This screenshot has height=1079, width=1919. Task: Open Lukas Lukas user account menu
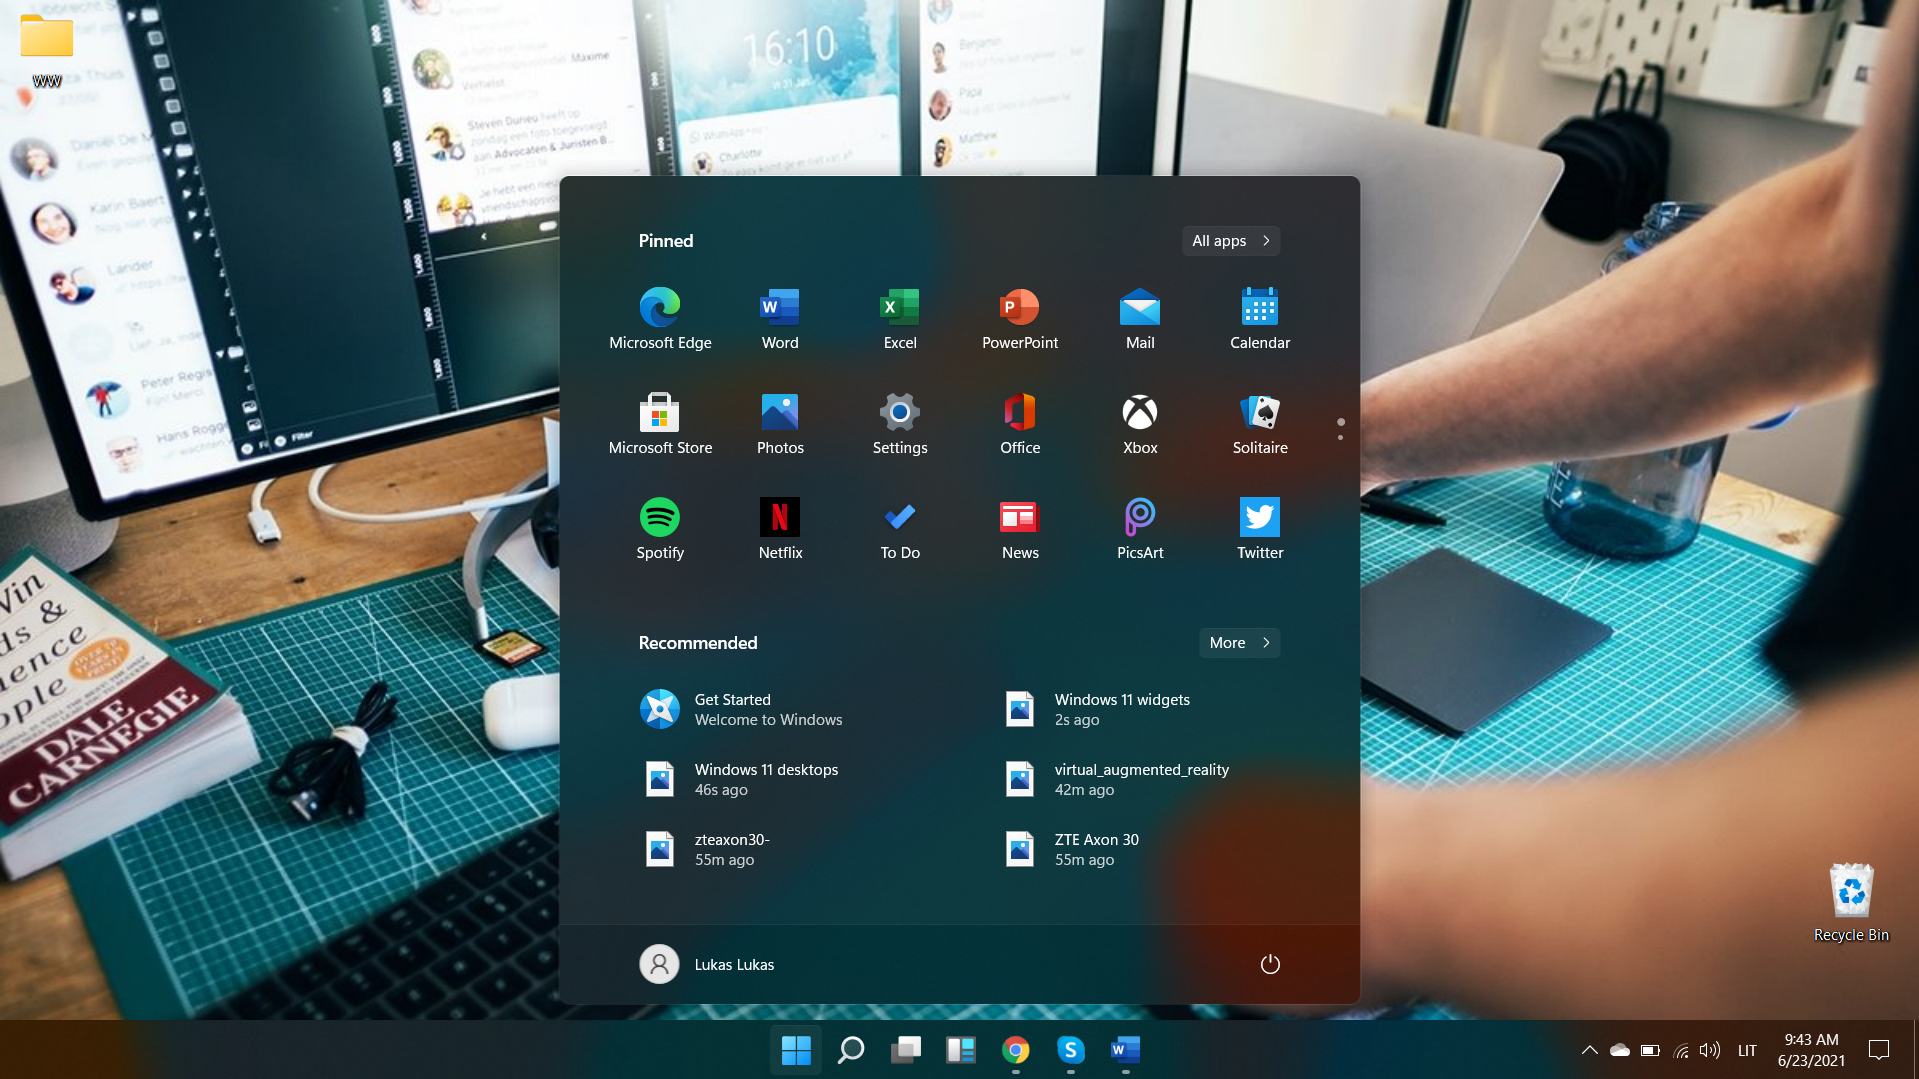point(708,964)
